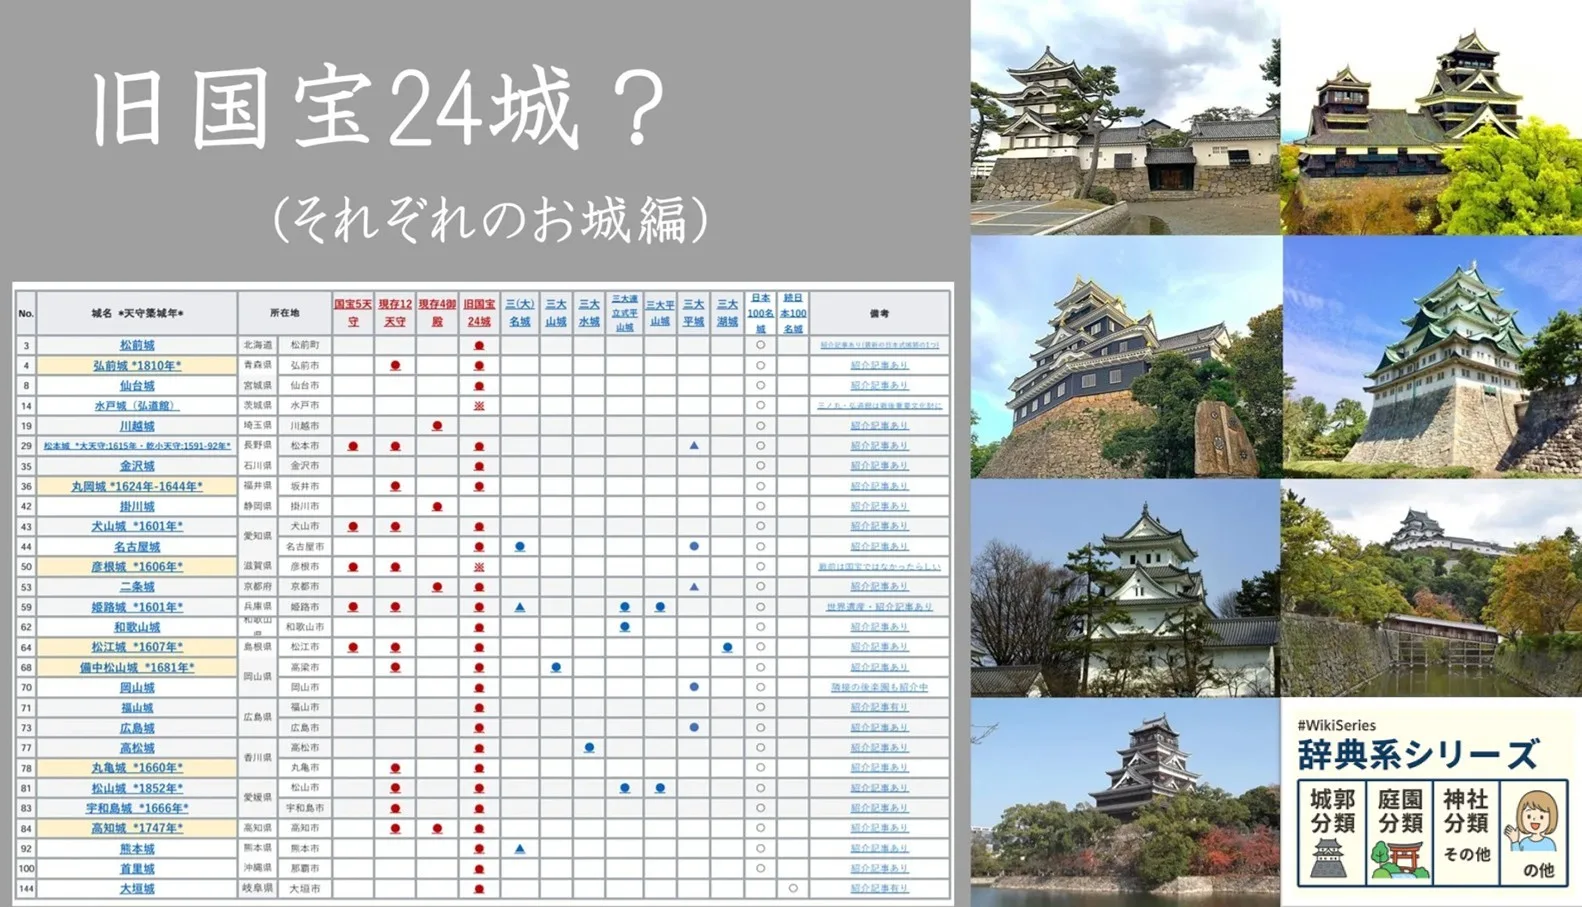Open the 掛川城 castle link

tap(137, 506)
